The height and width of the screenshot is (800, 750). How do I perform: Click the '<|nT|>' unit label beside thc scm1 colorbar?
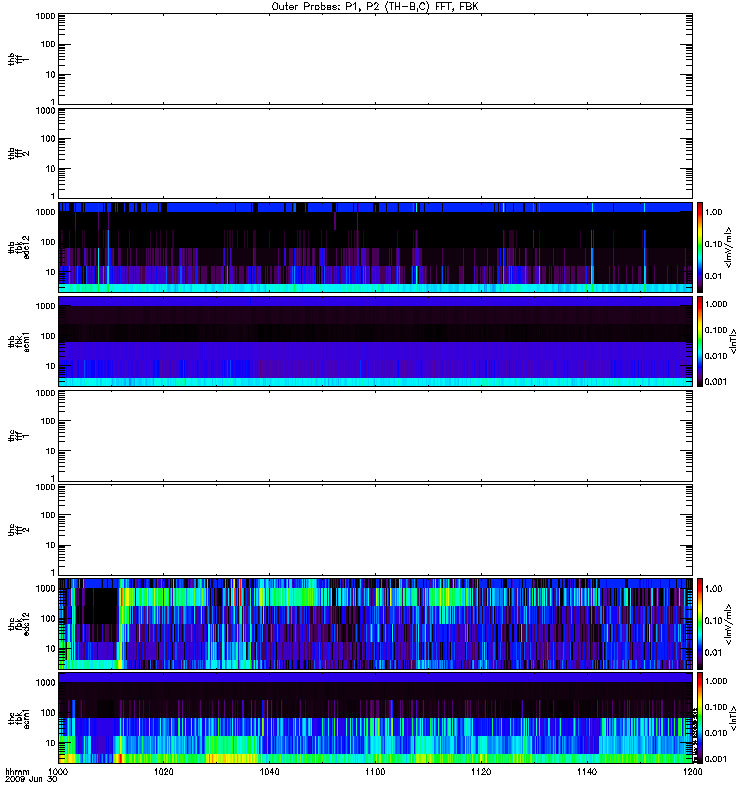tap(733, 718)
